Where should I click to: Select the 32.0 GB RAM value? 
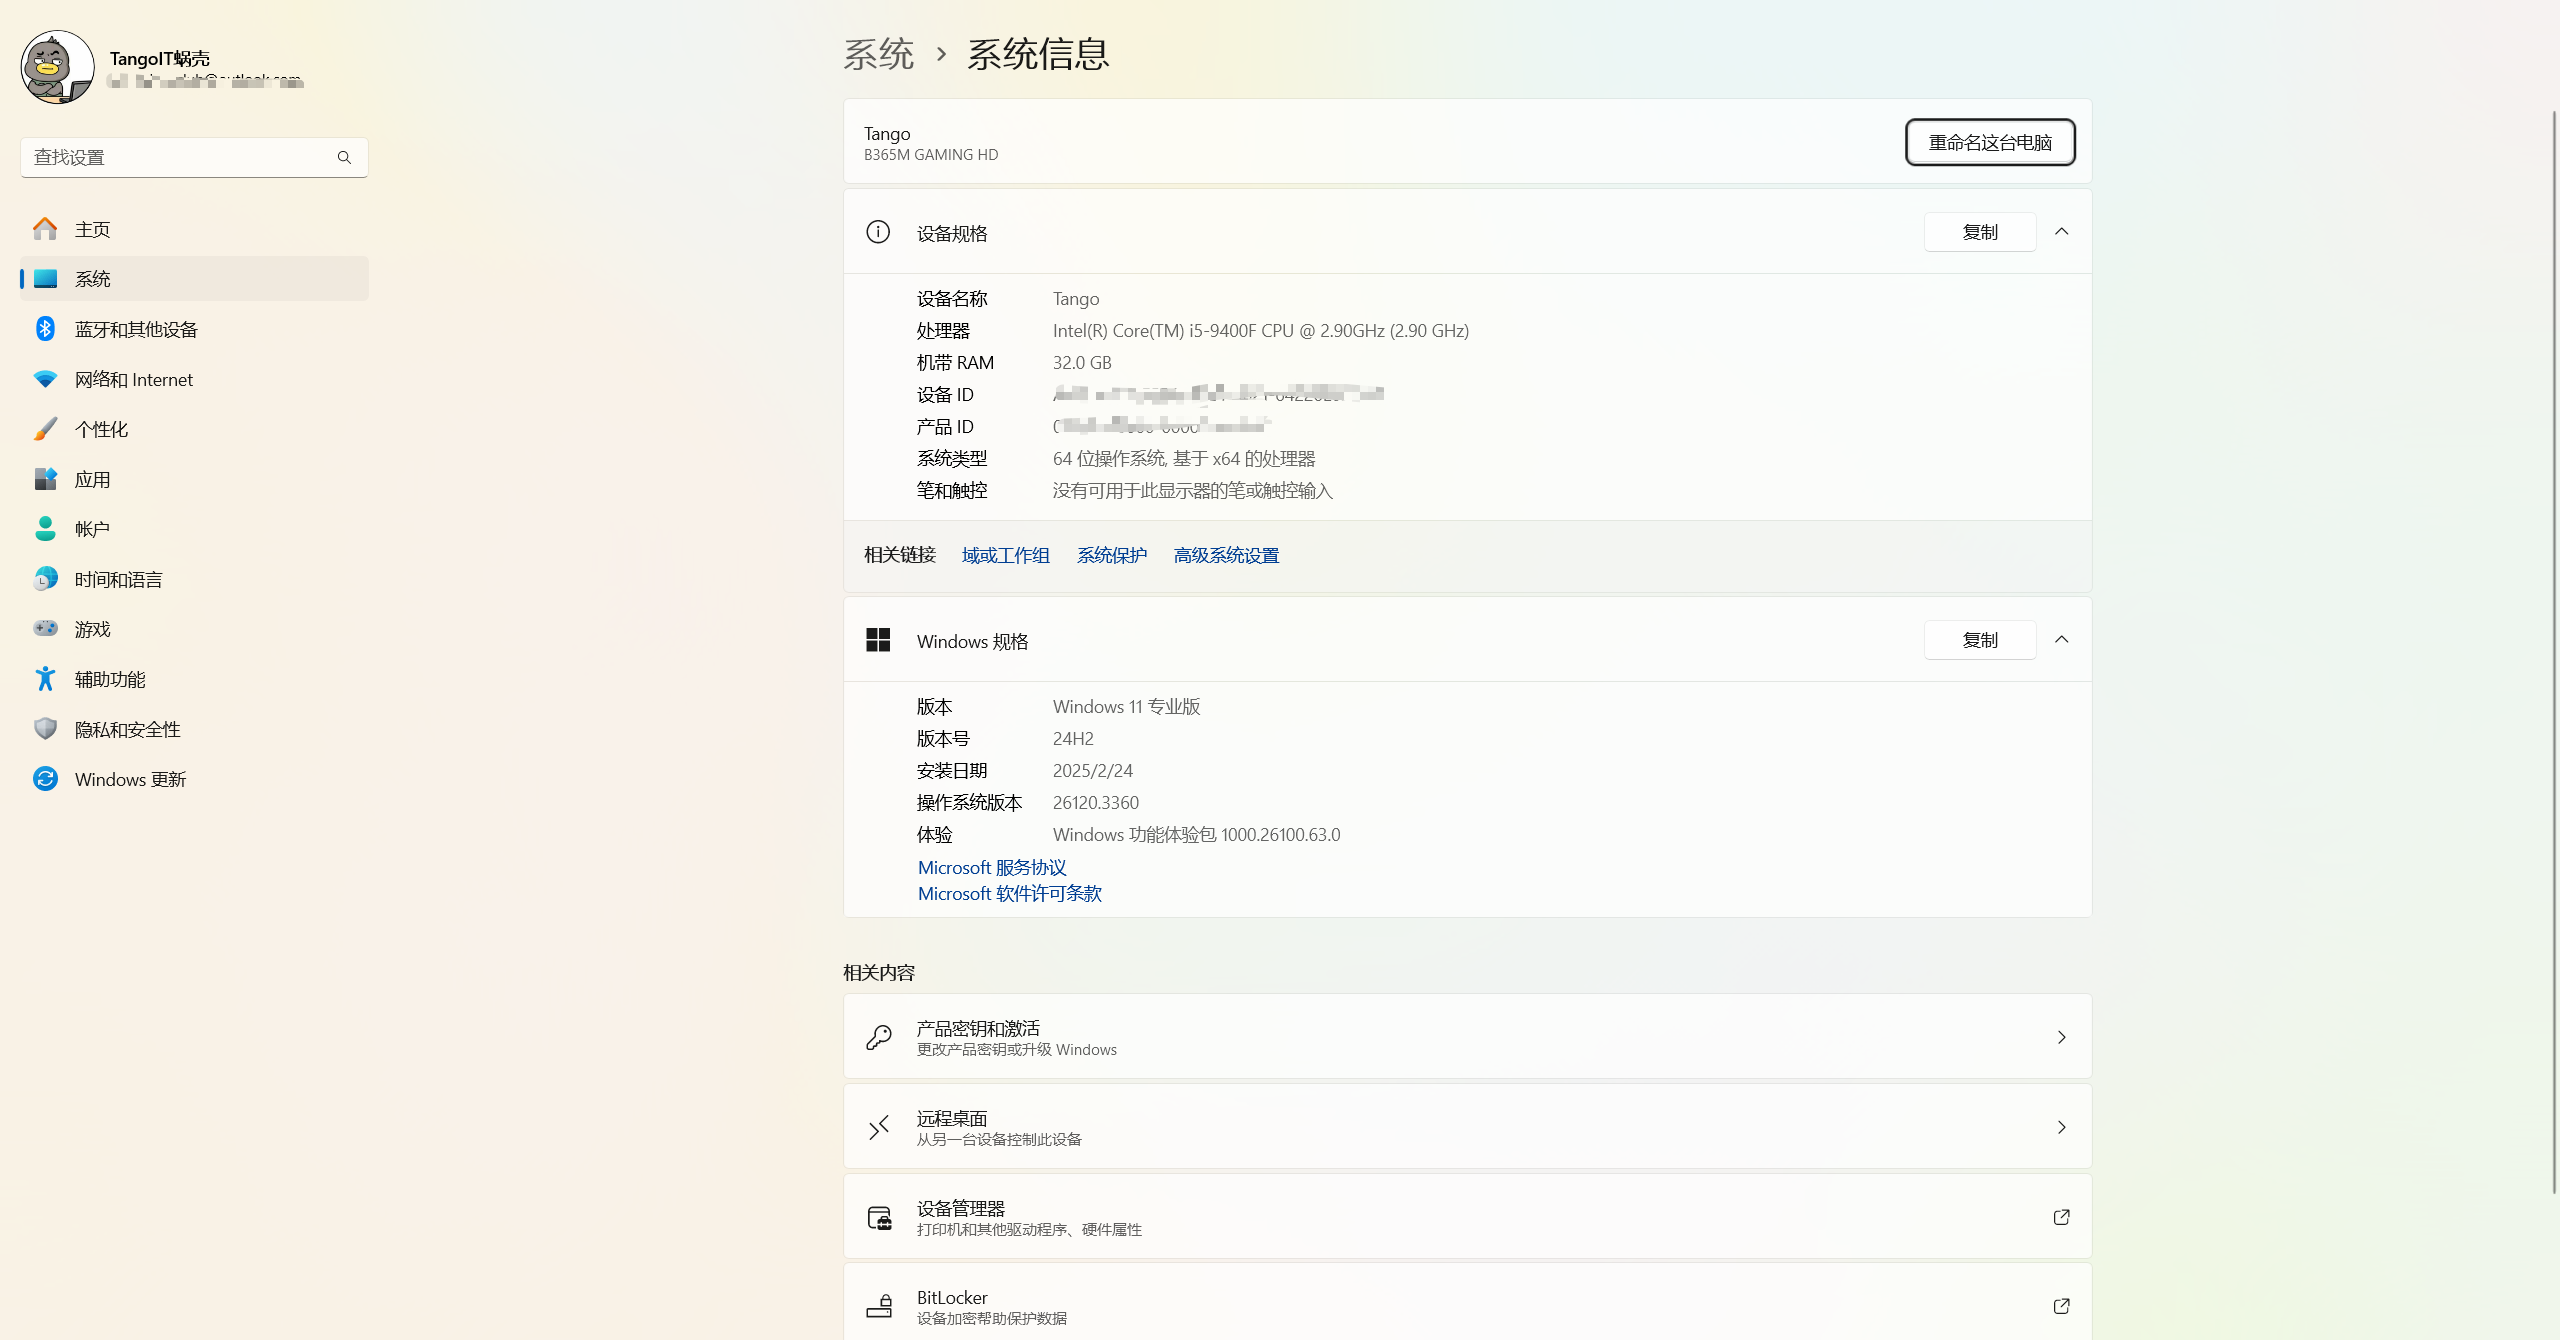pos(1082,363)
